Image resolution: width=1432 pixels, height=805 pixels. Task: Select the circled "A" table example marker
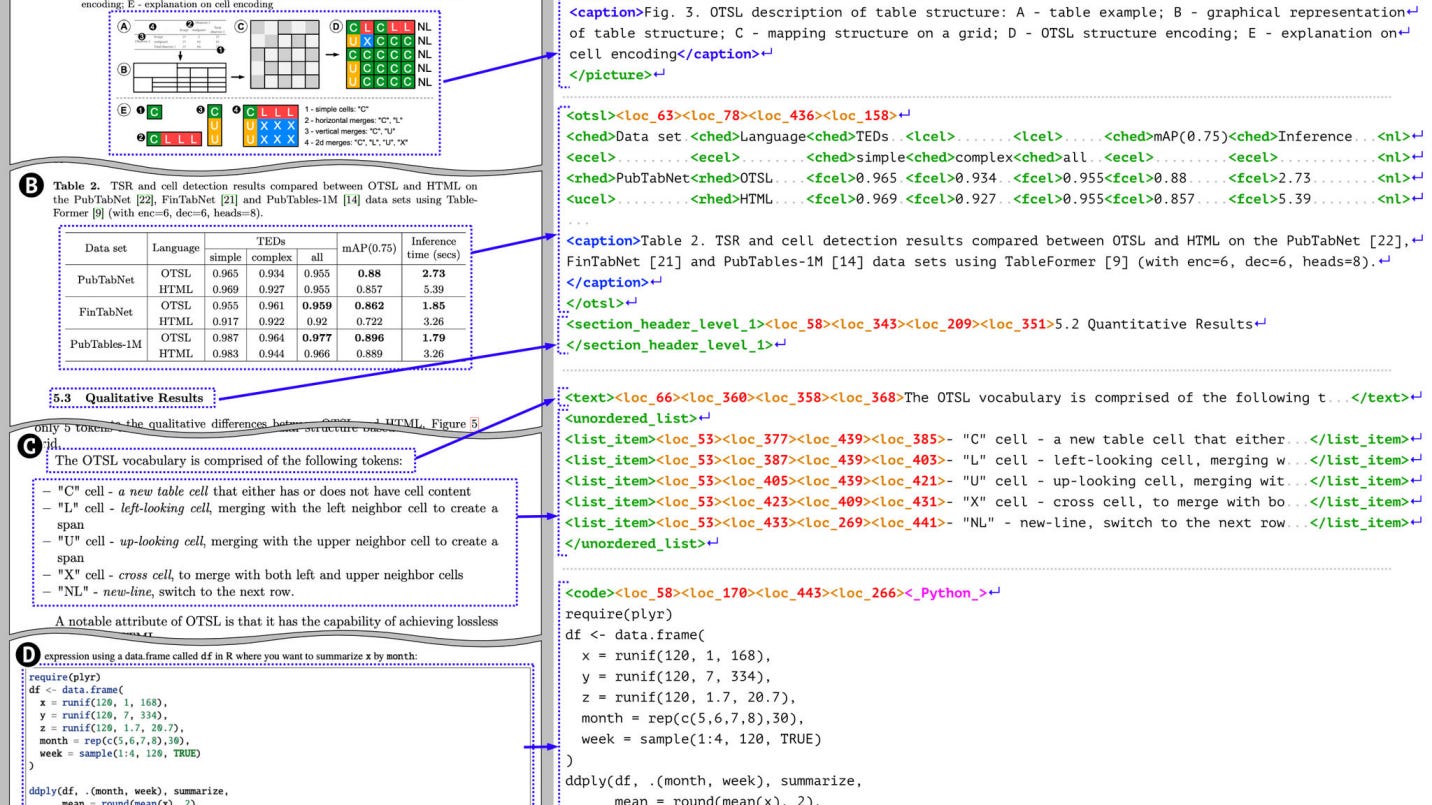click(x=123, y=26)
